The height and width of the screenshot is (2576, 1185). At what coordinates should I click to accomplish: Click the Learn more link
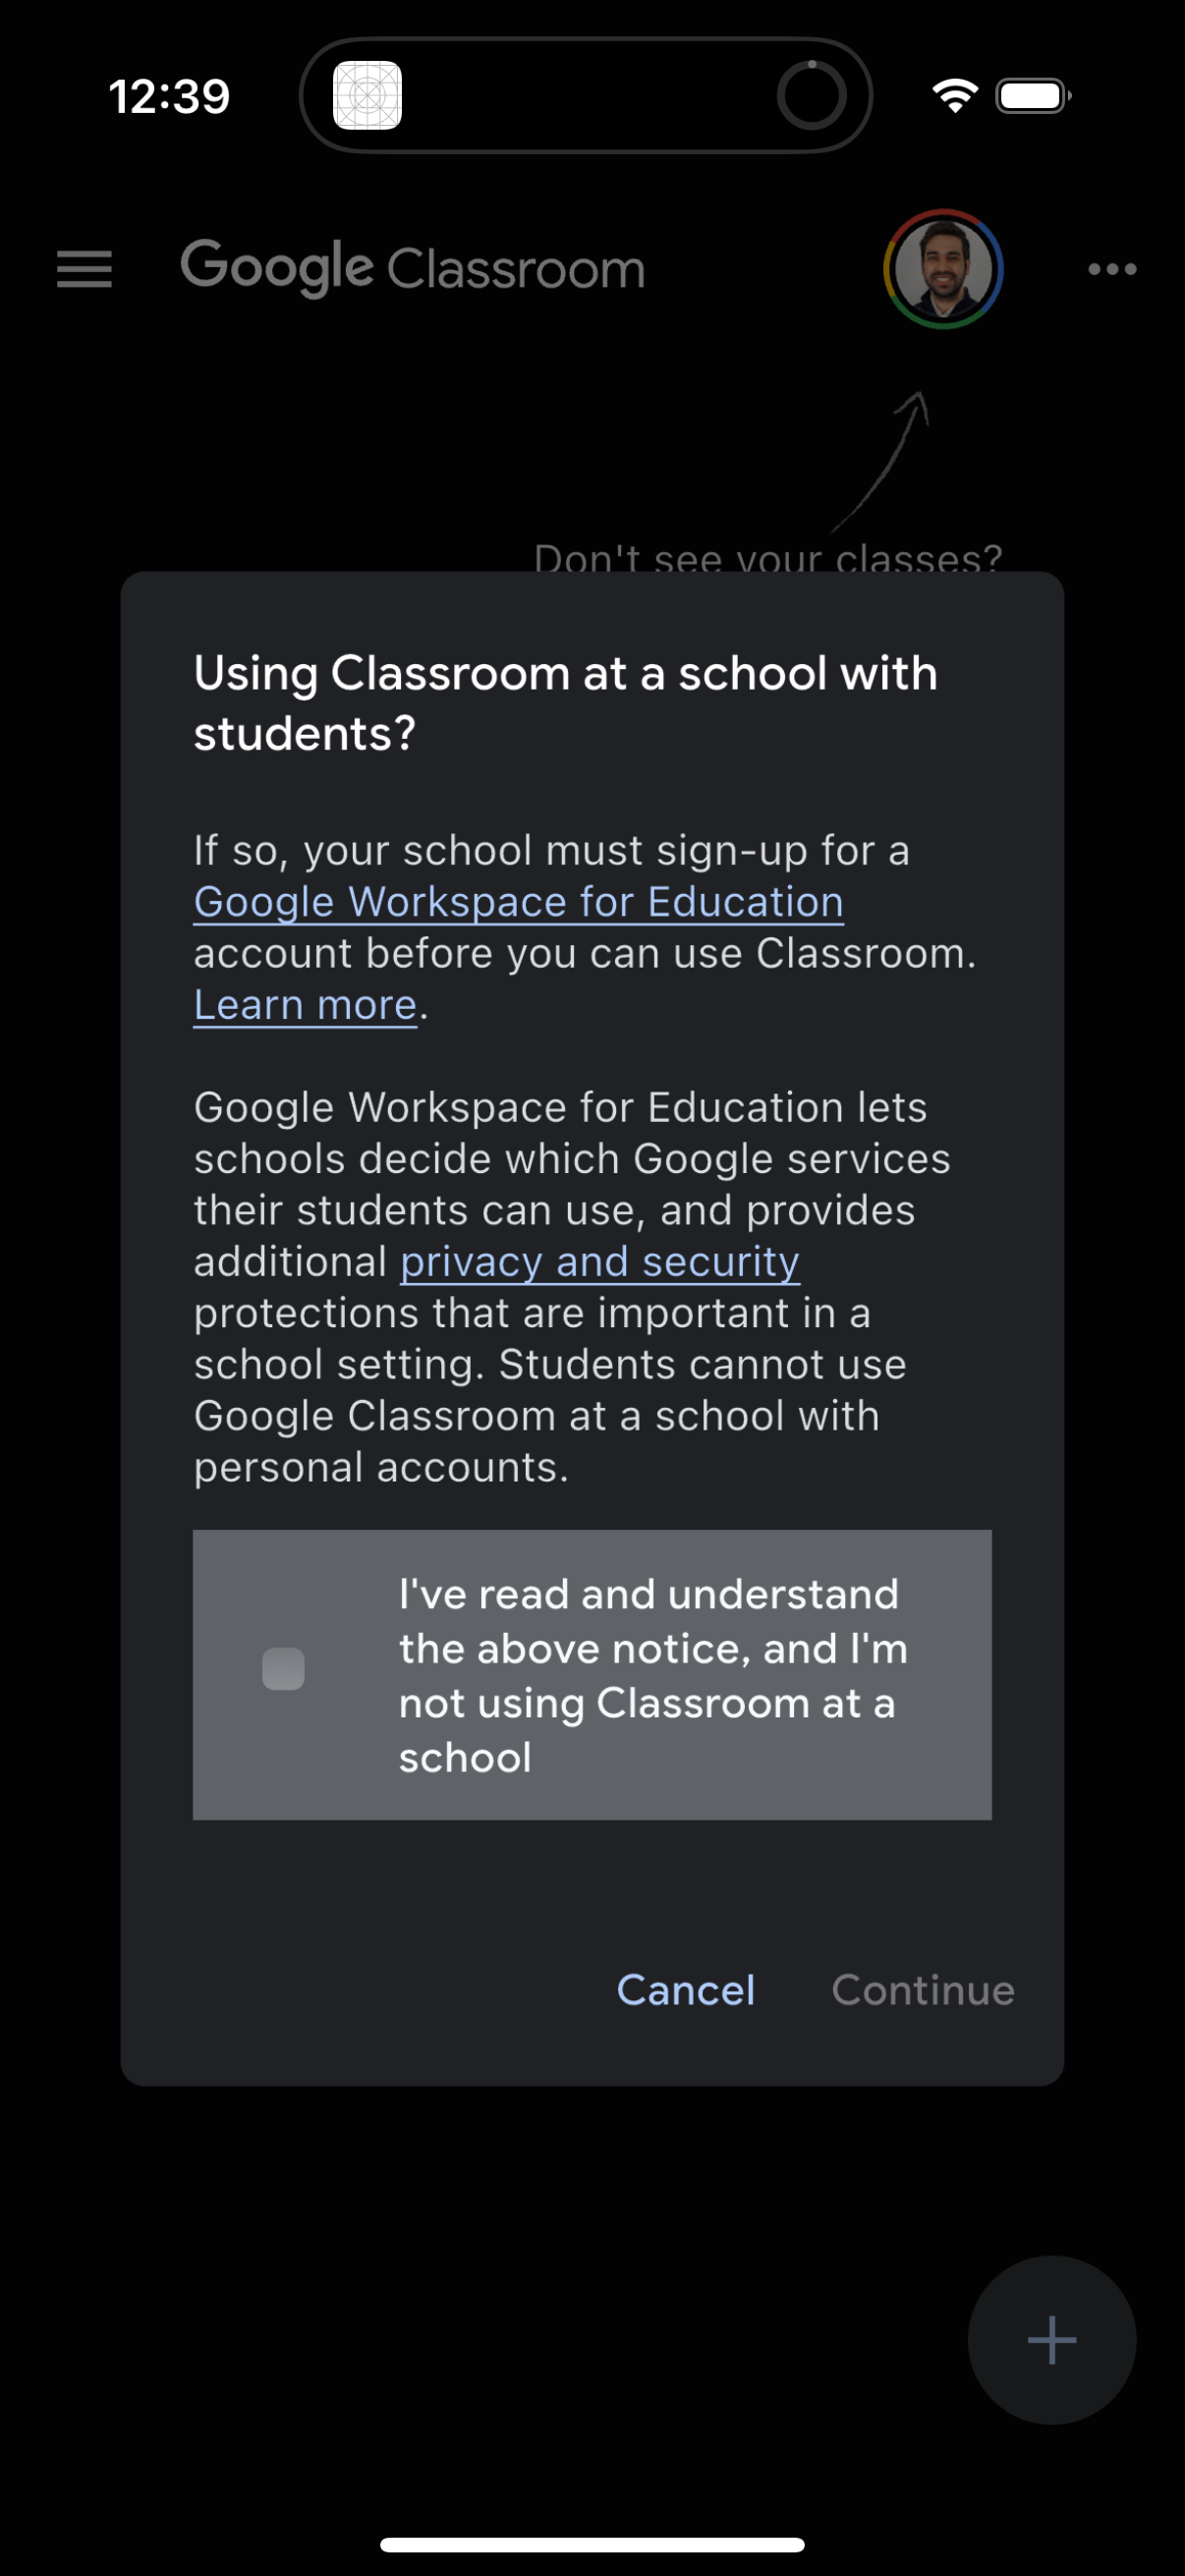coord(303,1005)
